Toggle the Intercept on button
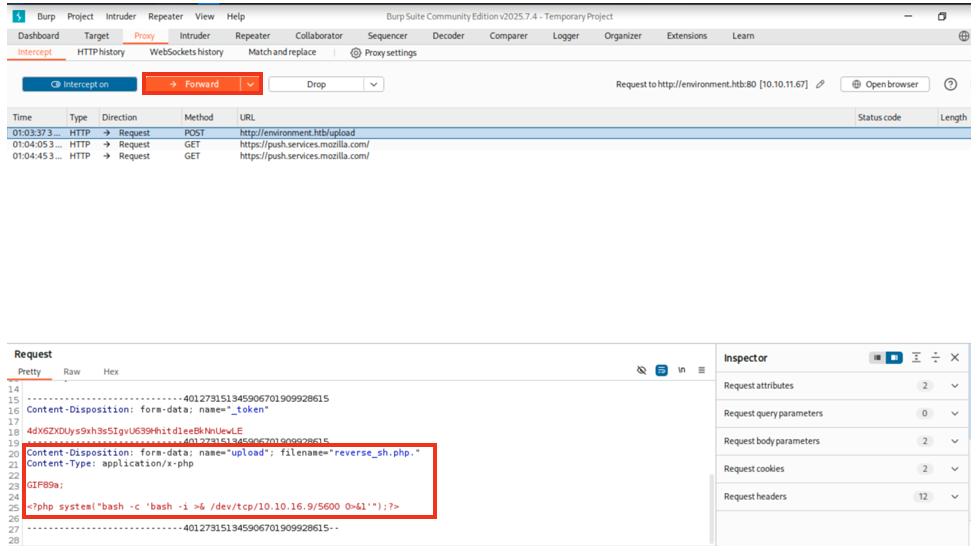 point(80,84)
